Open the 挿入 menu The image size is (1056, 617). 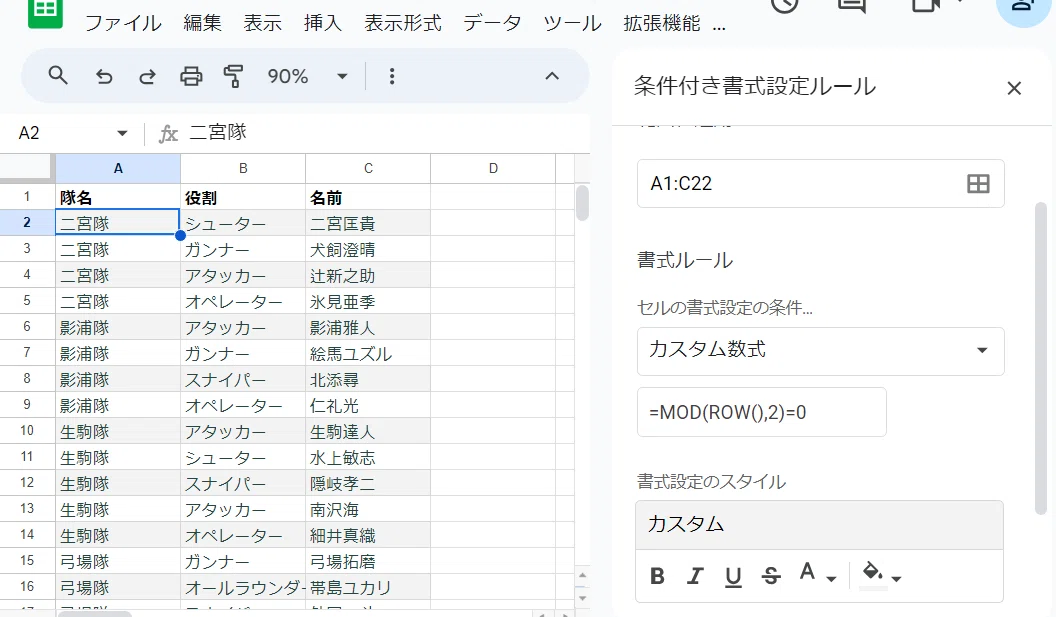323,24
